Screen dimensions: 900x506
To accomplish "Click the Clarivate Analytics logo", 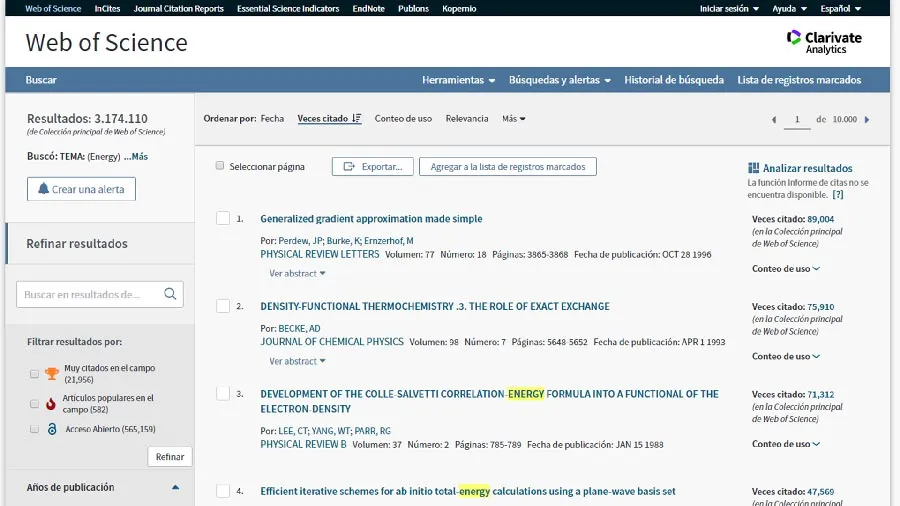I will point(823,42).
